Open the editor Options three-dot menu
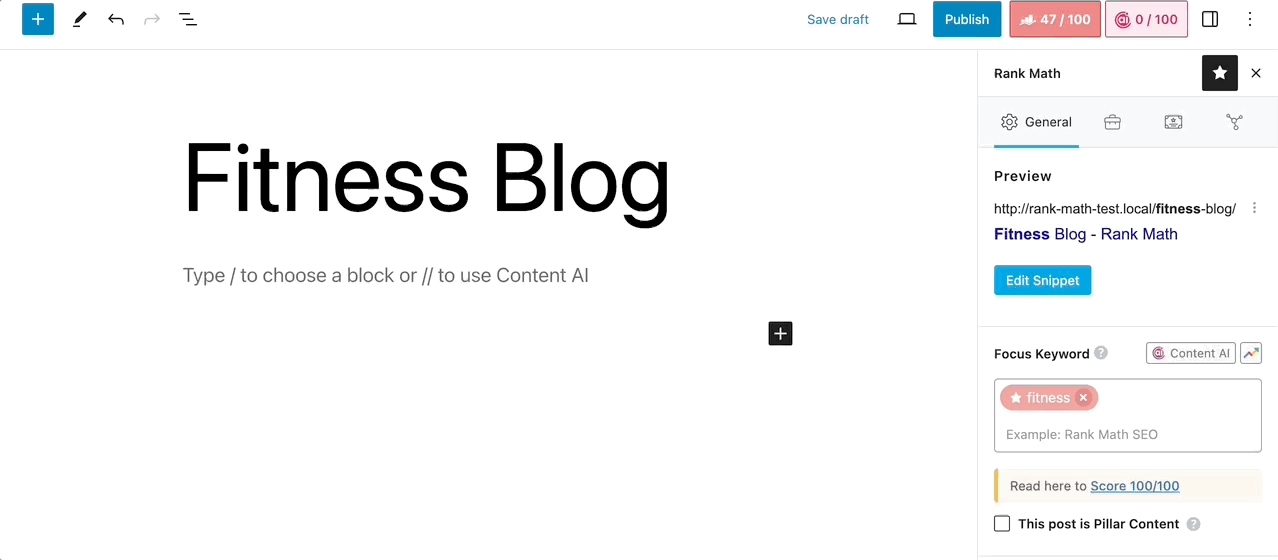 [x=1250, y=19]
